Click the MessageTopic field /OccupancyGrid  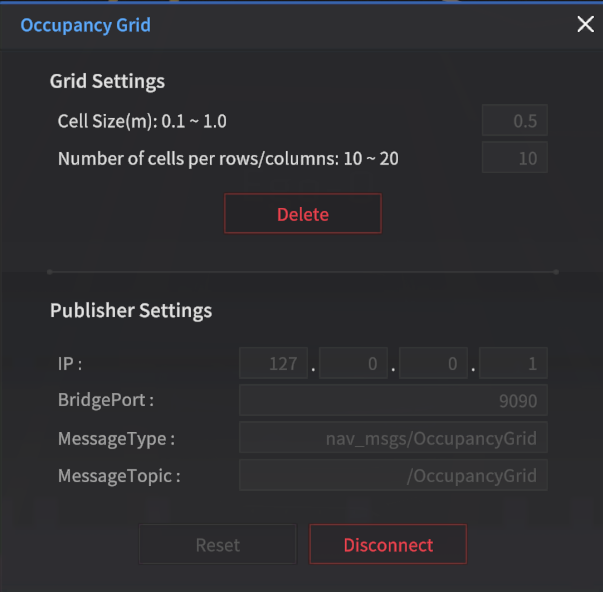tap(393, 475)
